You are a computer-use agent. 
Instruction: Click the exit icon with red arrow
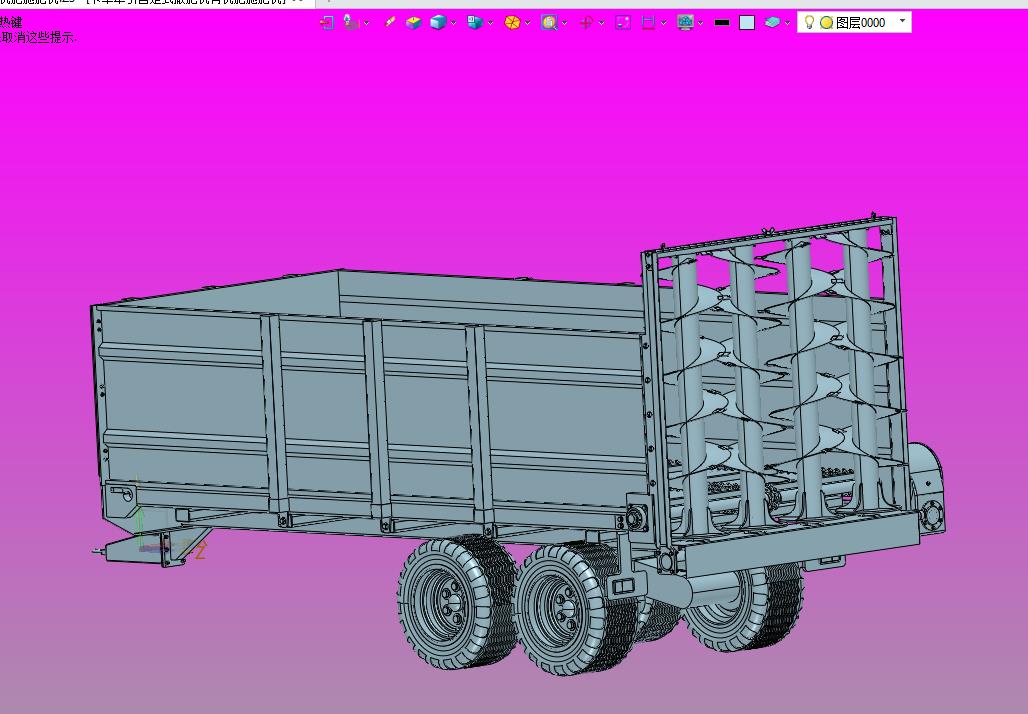pyautogui.click(x=327, y=22)
